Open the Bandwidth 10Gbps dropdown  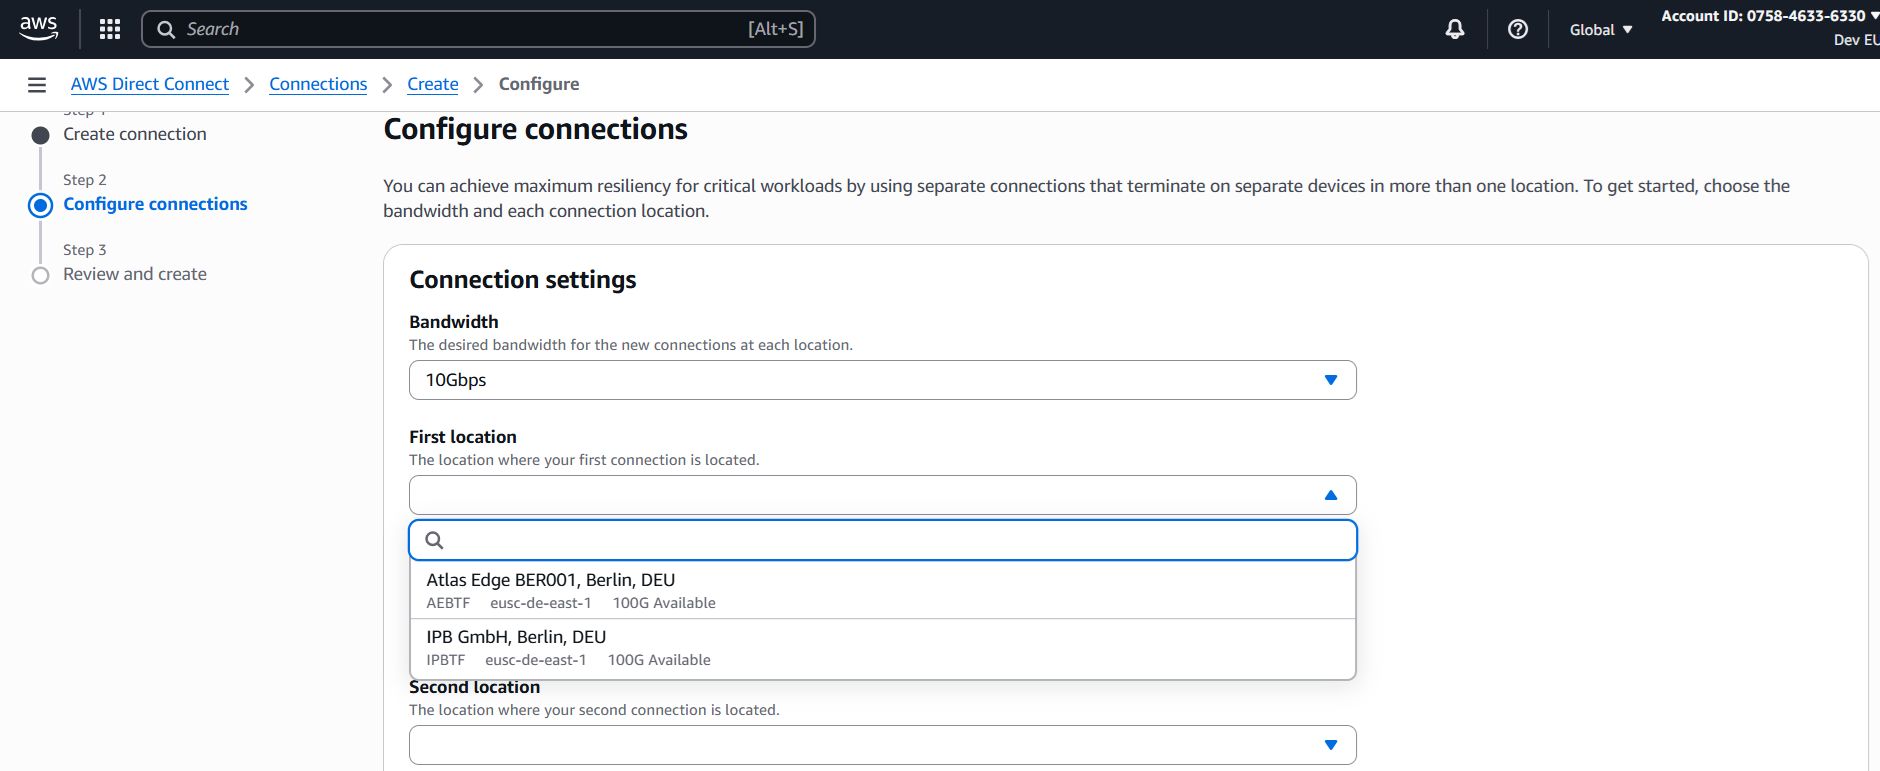tap(883, 380)
